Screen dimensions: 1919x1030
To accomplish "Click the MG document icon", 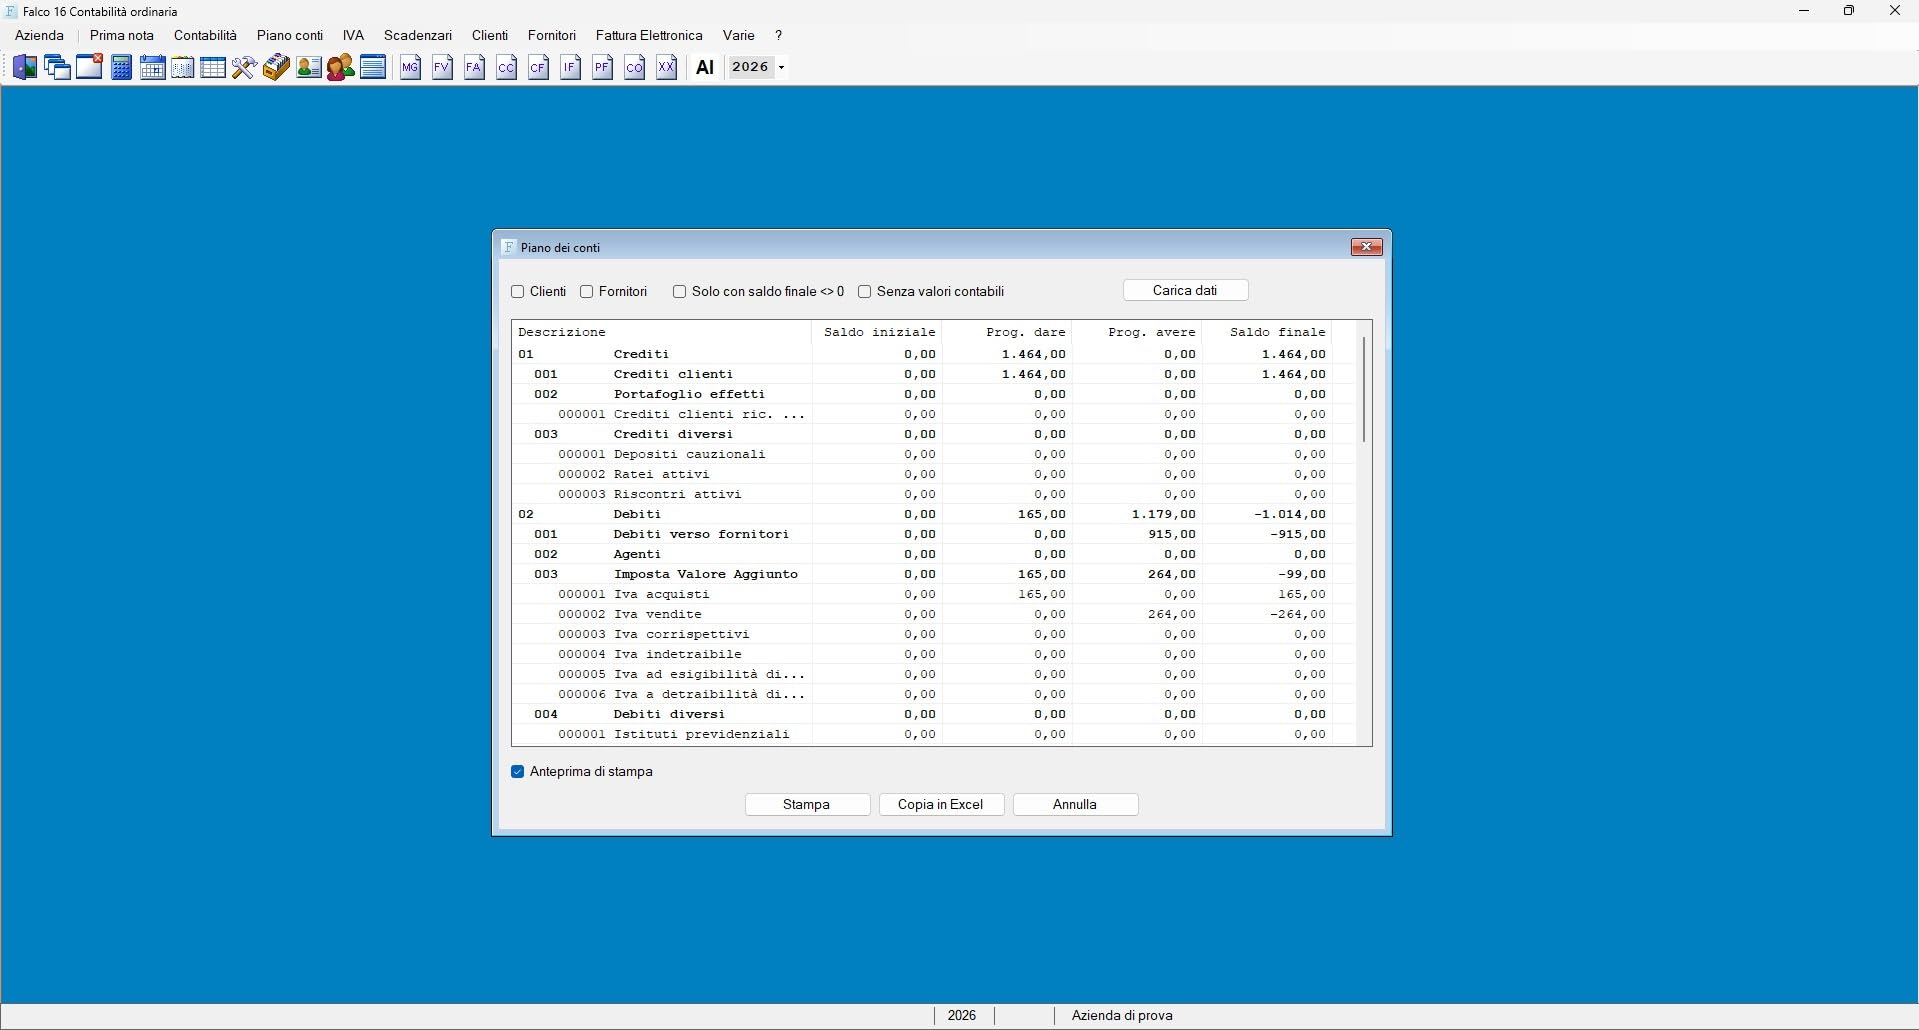I will point(411,68).
